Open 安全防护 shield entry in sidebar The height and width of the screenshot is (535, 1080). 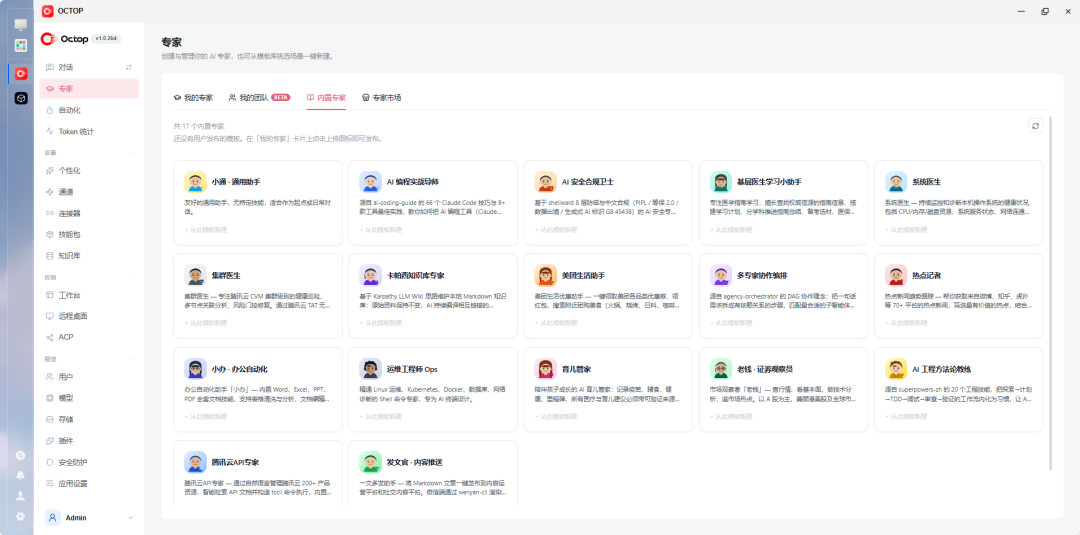[90, 462]
